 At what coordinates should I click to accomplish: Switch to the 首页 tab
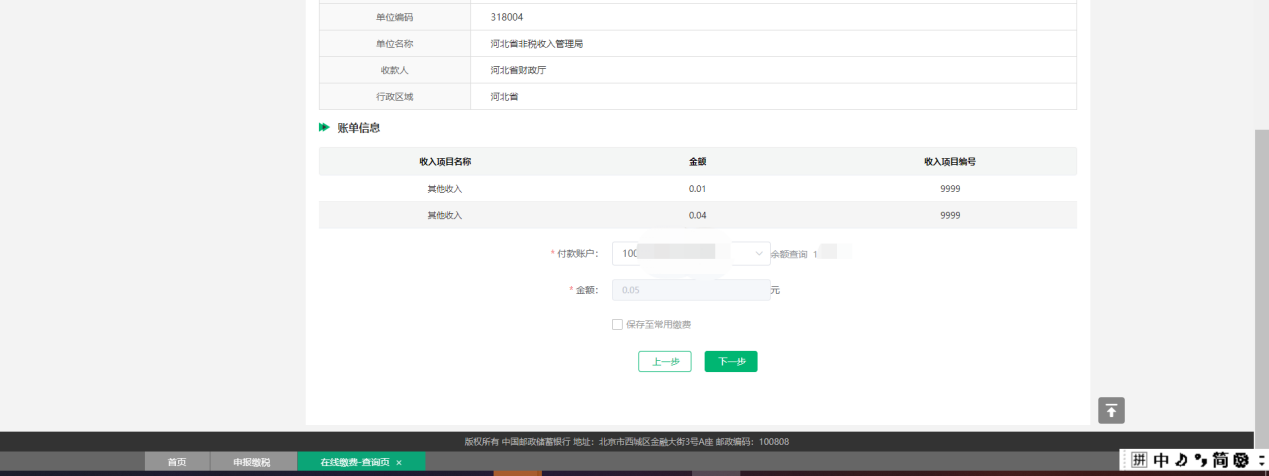pyautogui.click(x=177, y=462)
